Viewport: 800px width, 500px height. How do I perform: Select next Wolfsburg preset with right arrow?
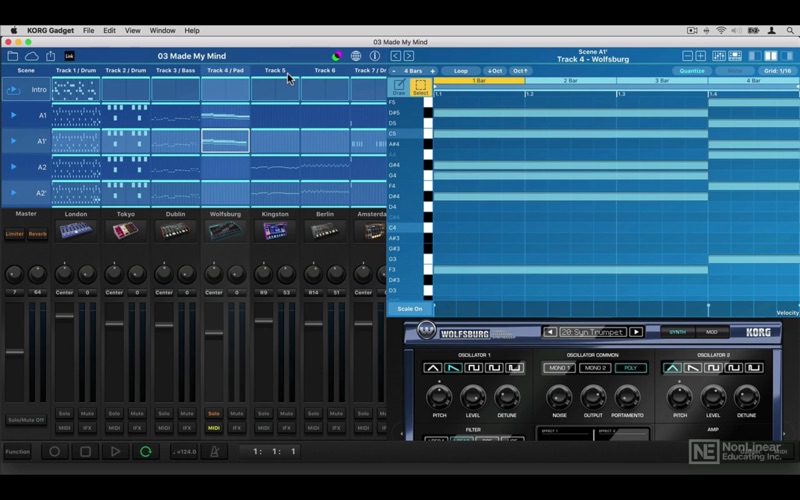(636, 332)
